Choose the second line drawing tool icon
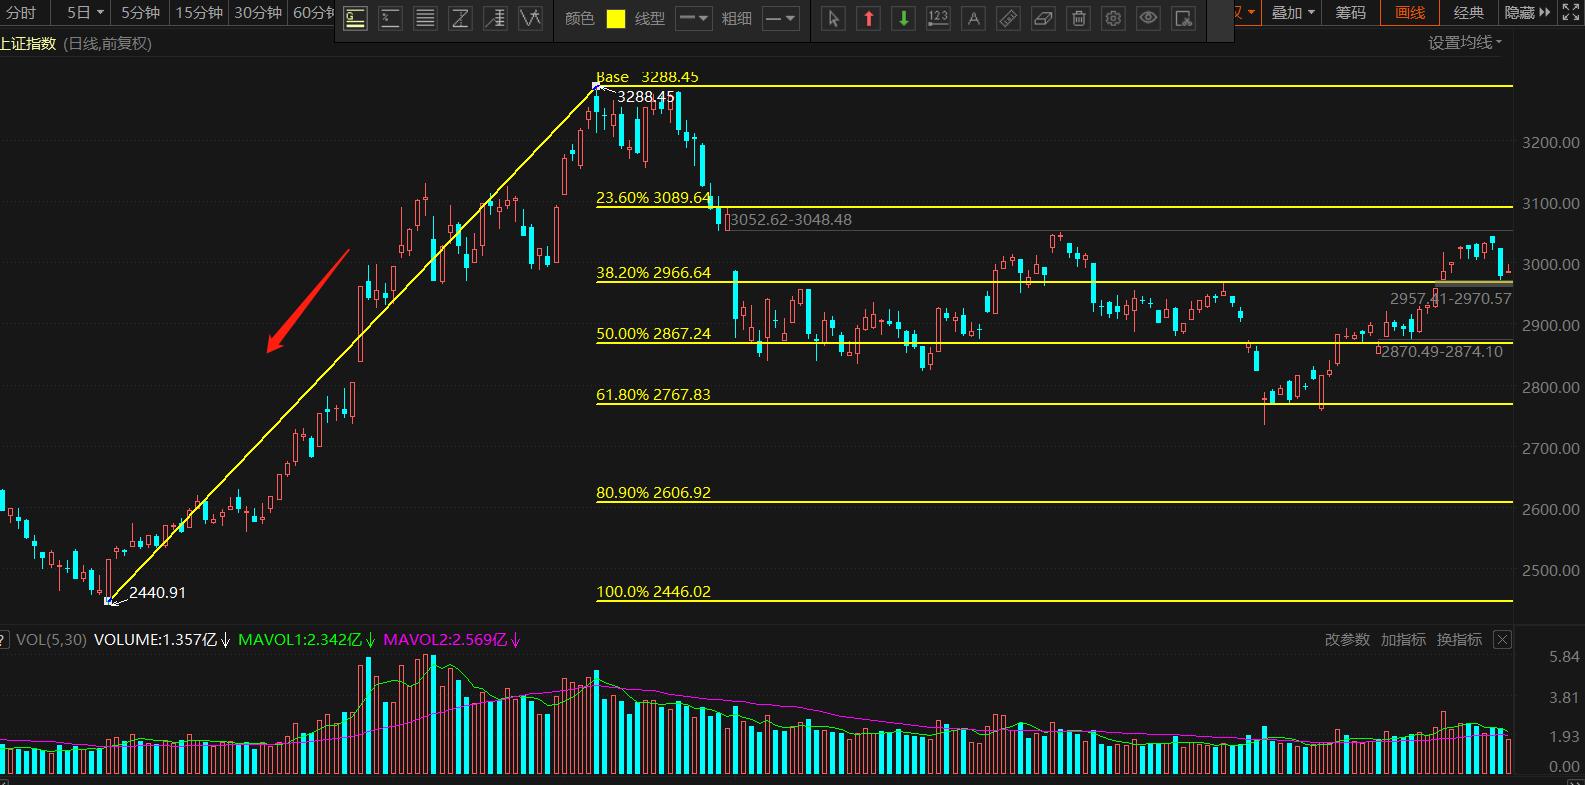This screenshot has height=785, width=1585. point(390,18)
